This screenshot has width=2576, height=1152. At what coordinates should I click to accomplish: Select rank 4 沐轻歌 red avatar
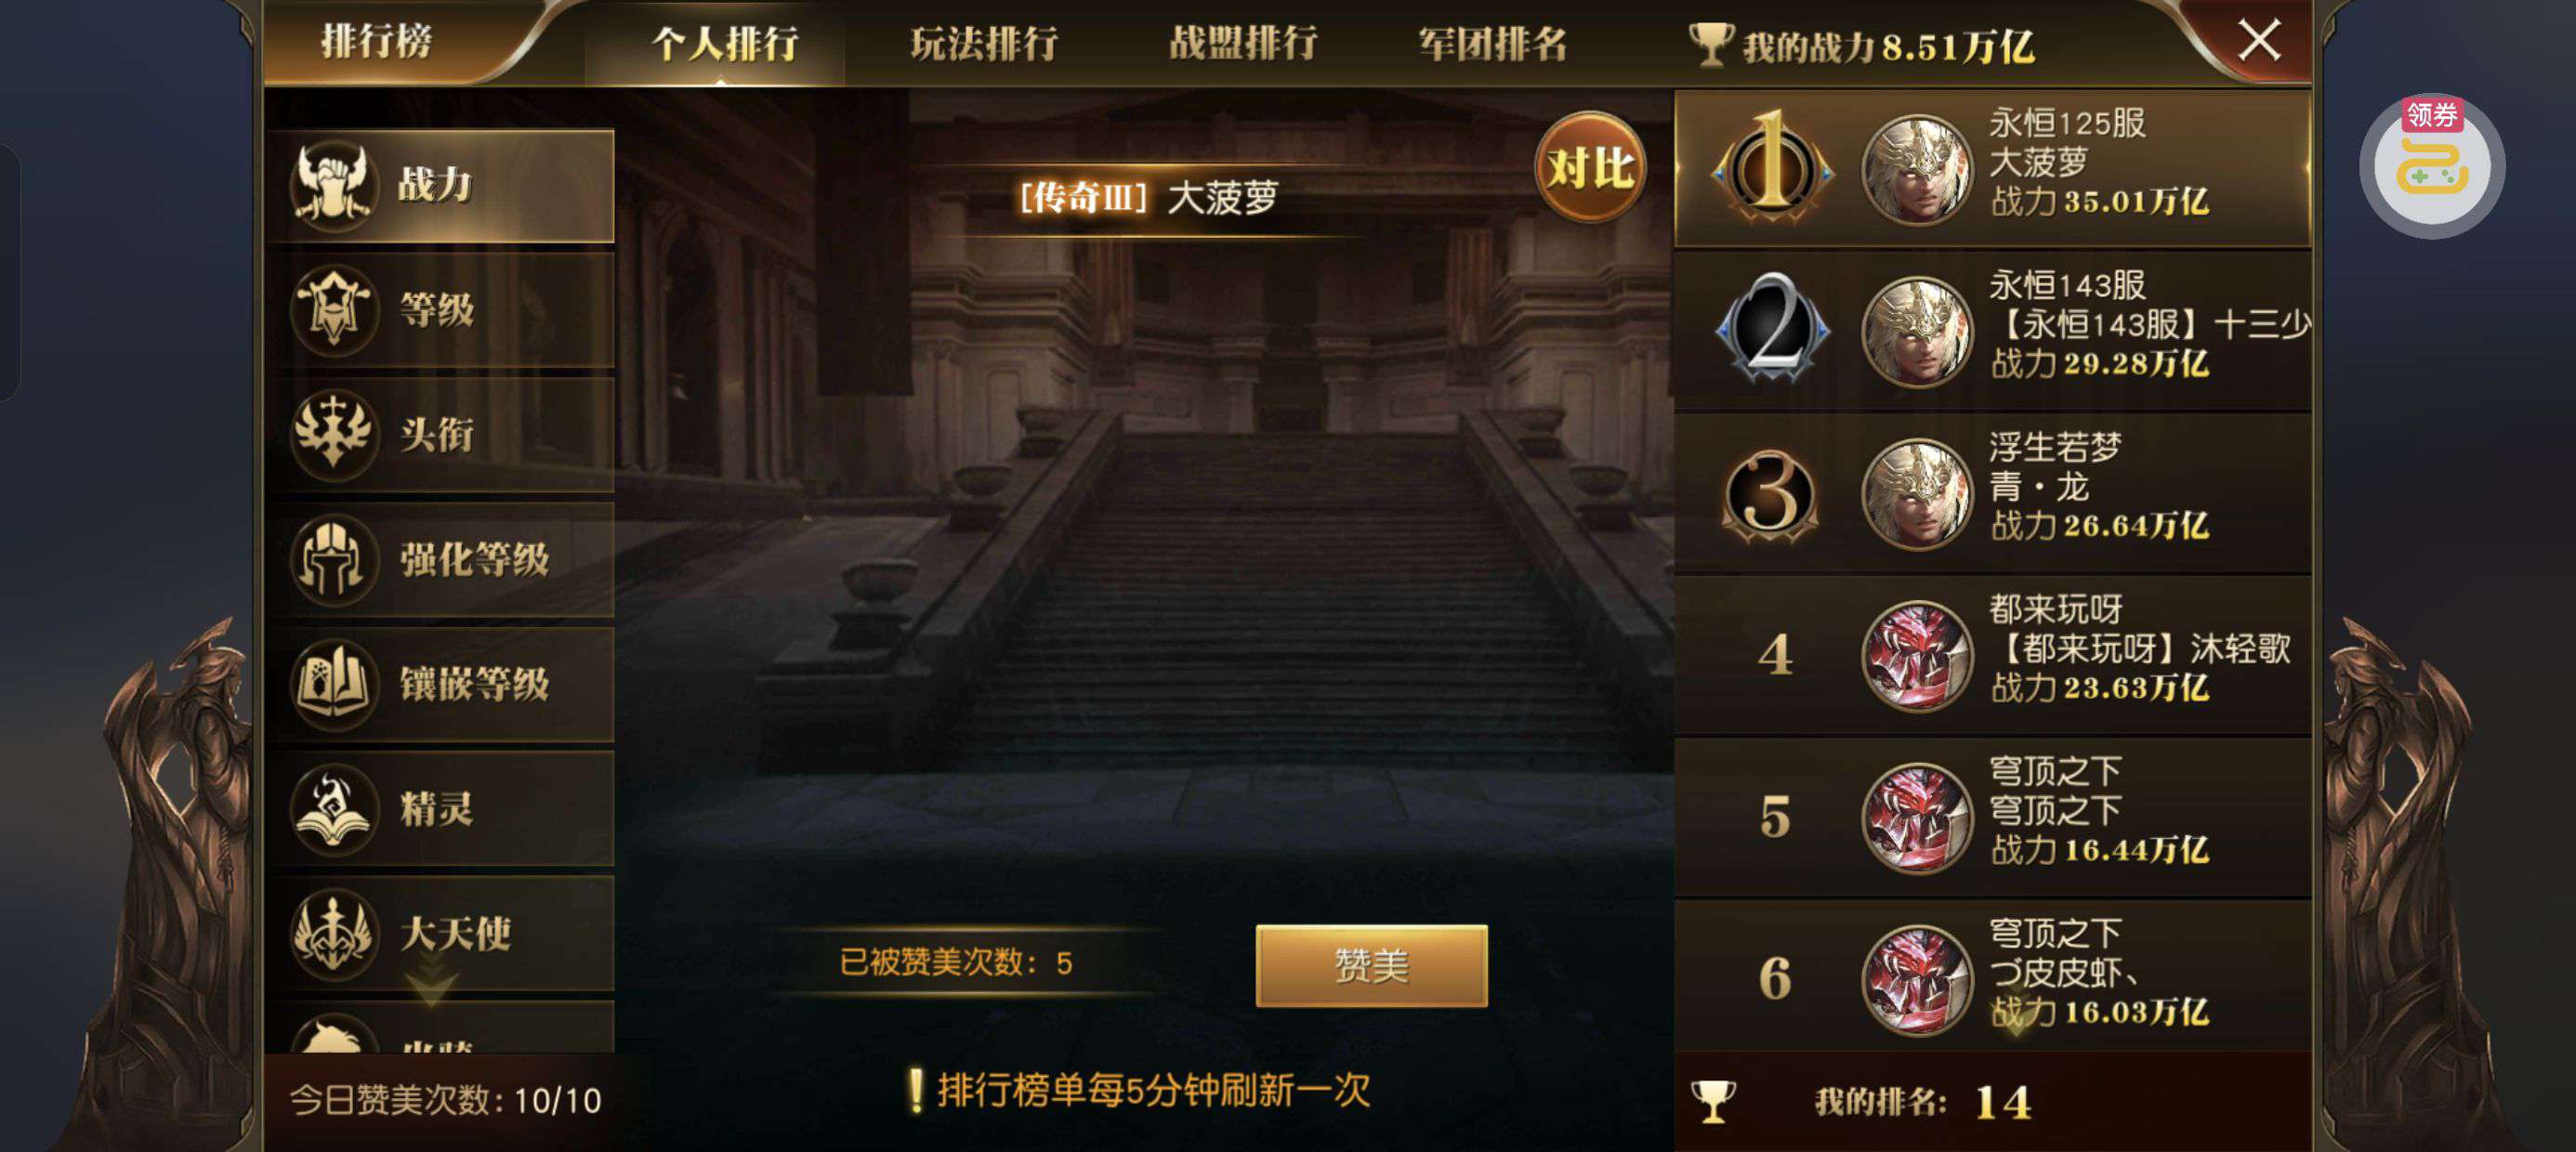(1916, 656)
